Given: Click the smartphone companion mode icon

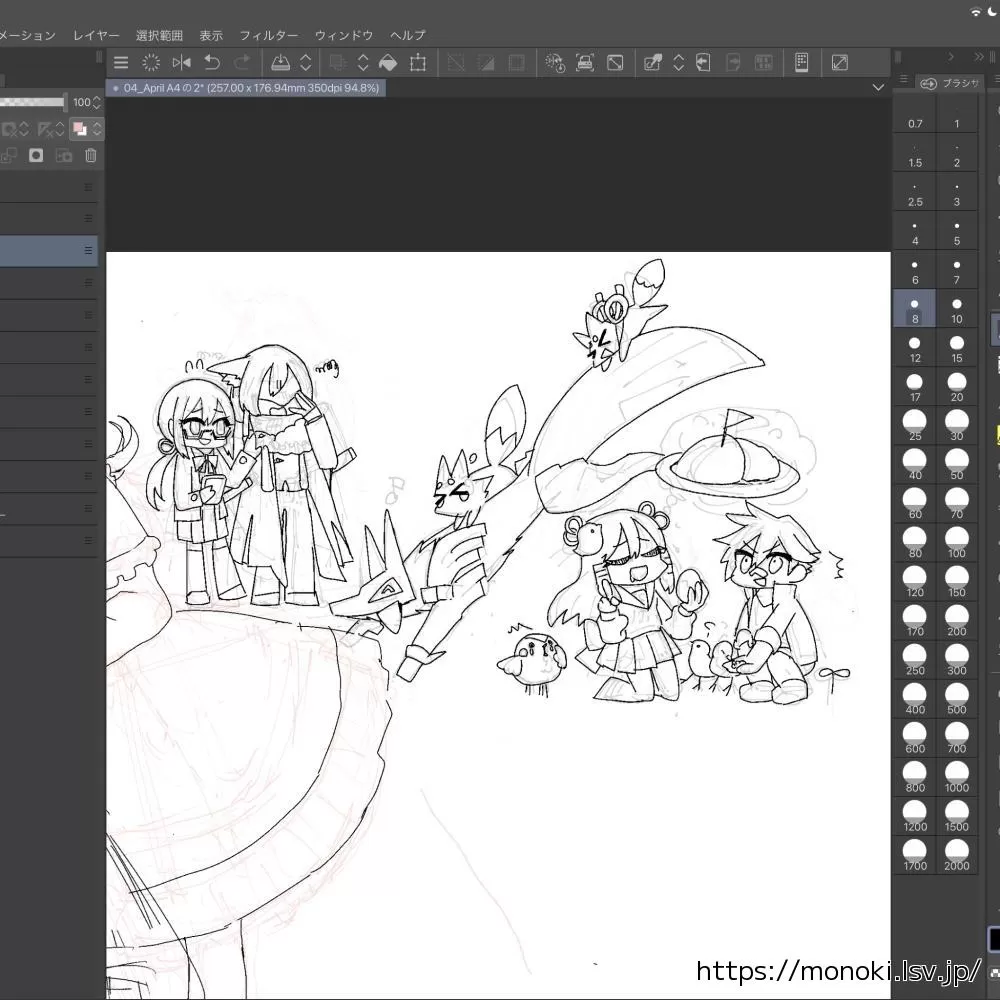Looking at the screenshot, I should click(x=801, y=63).
